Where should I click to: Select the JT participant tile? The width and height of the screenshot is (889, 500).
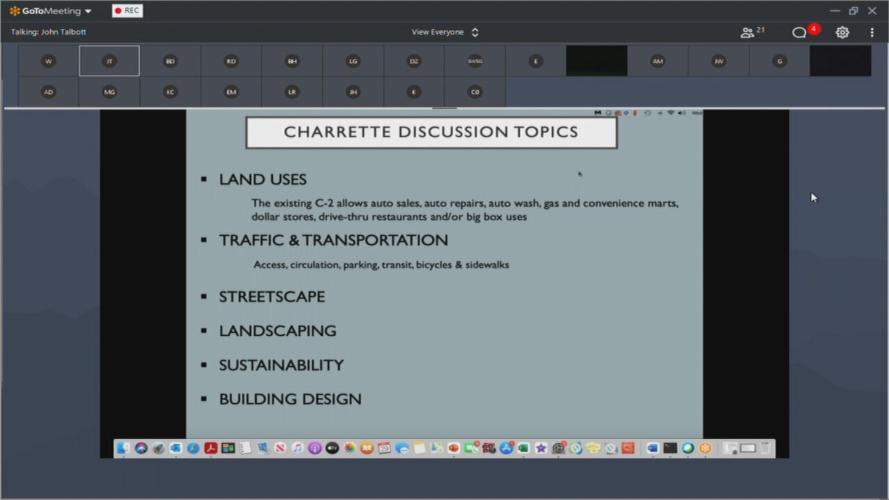click(x=109, y=61)
